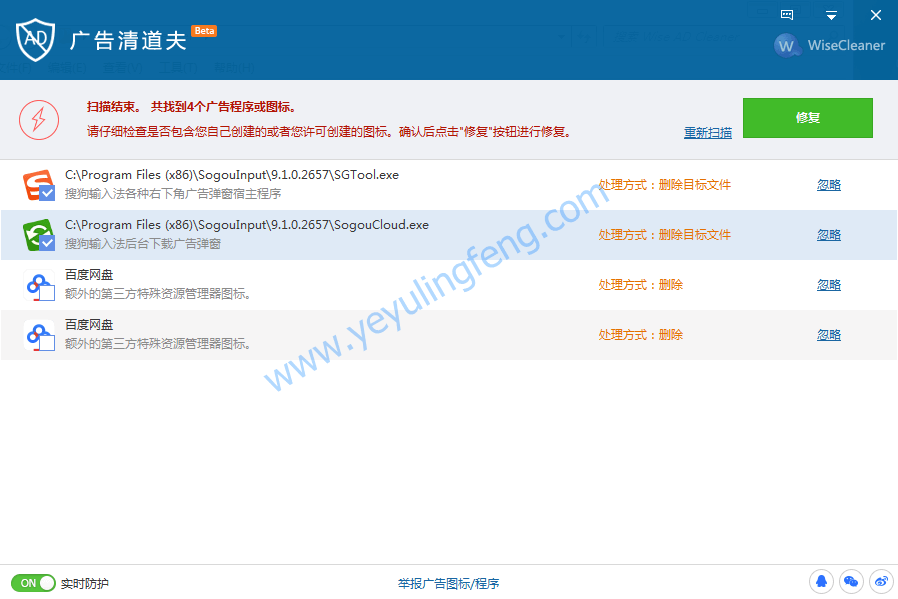Image resolution: width=898 pixels, height=599 pixels.
Task: Open the title bar dropdown menu arrow
Action: [x=831, y=15]
